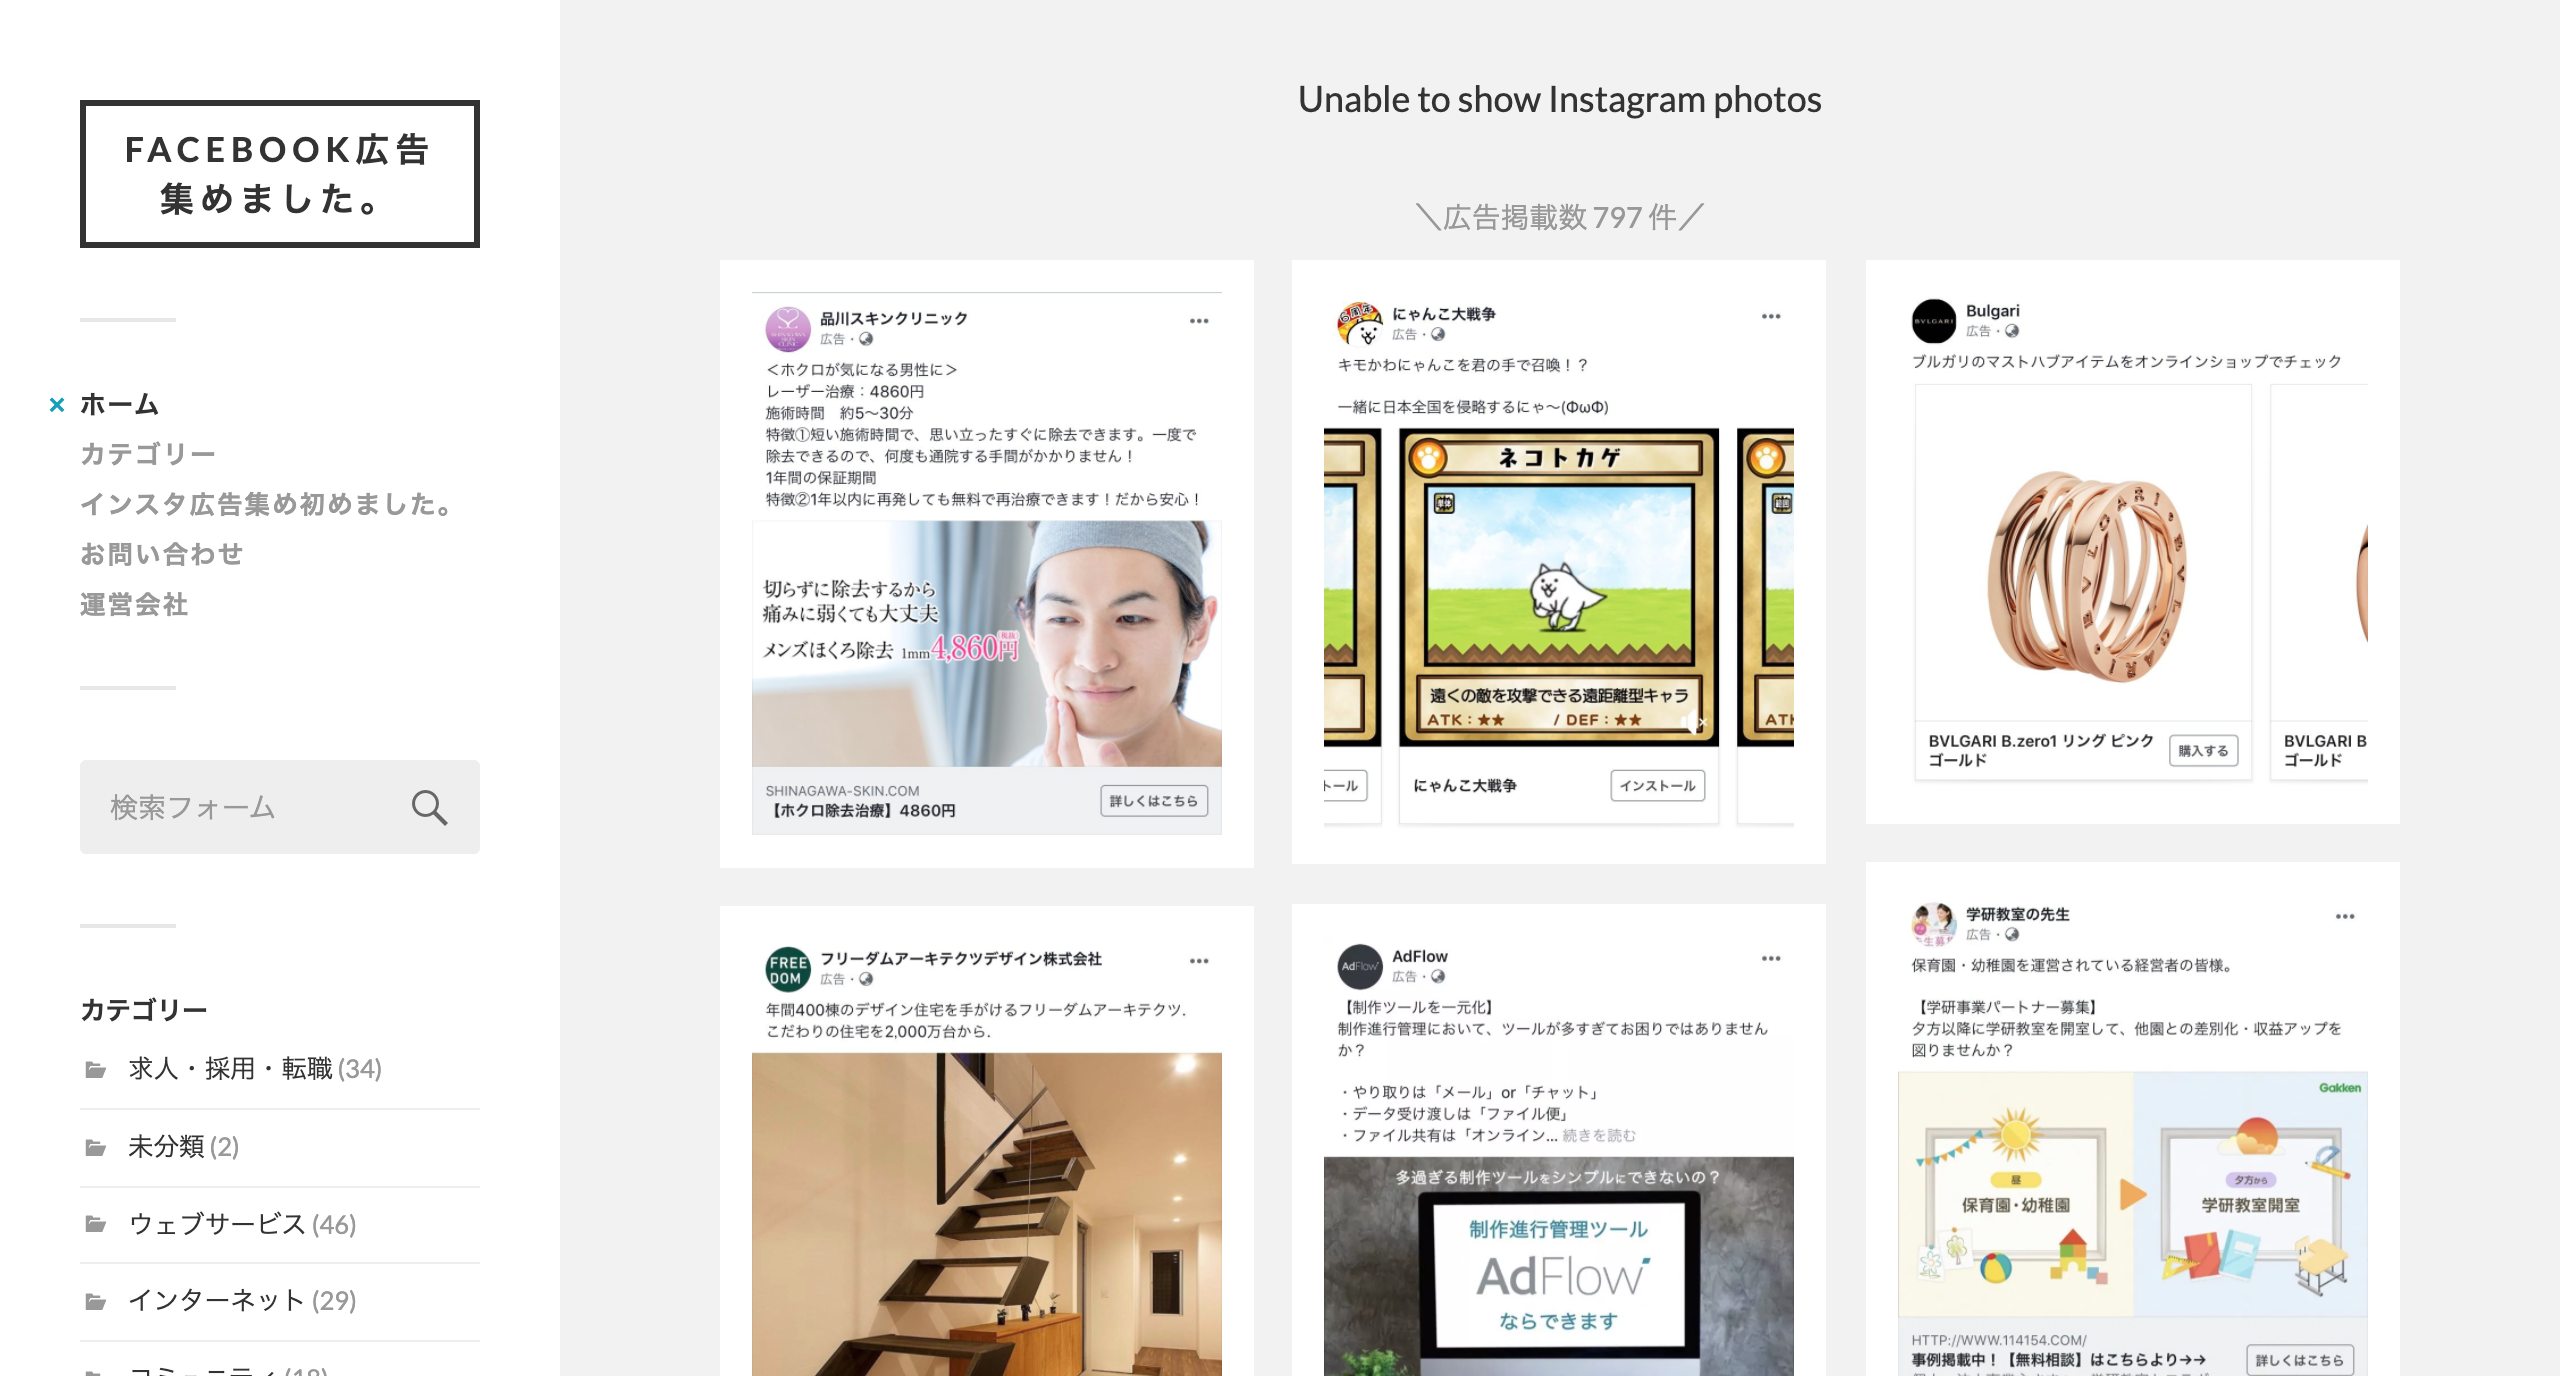Image resolution: width=2560 pixels, height=1376 pixels.
Task: Click インストール button for にゃんこ大戦争
Action: click(x=1657, y=786)
